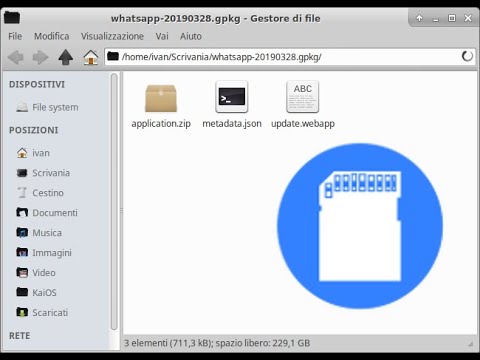
Task: Open KaiOS in sidebar
Action: click(44, 293)
